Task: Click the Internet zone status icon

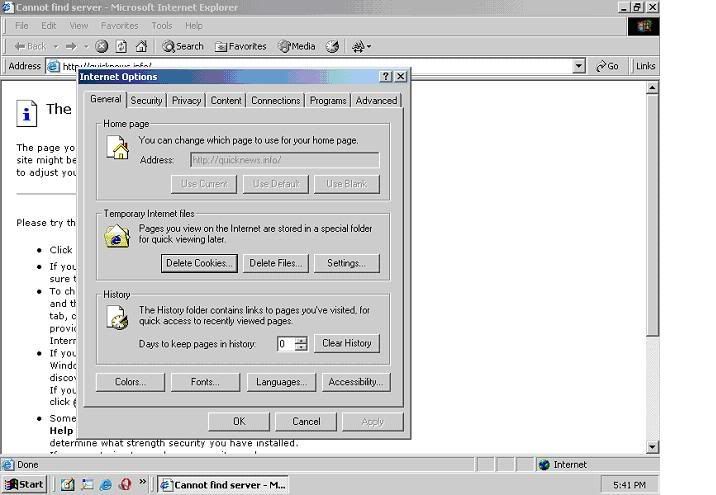Action: coord(544,465)
